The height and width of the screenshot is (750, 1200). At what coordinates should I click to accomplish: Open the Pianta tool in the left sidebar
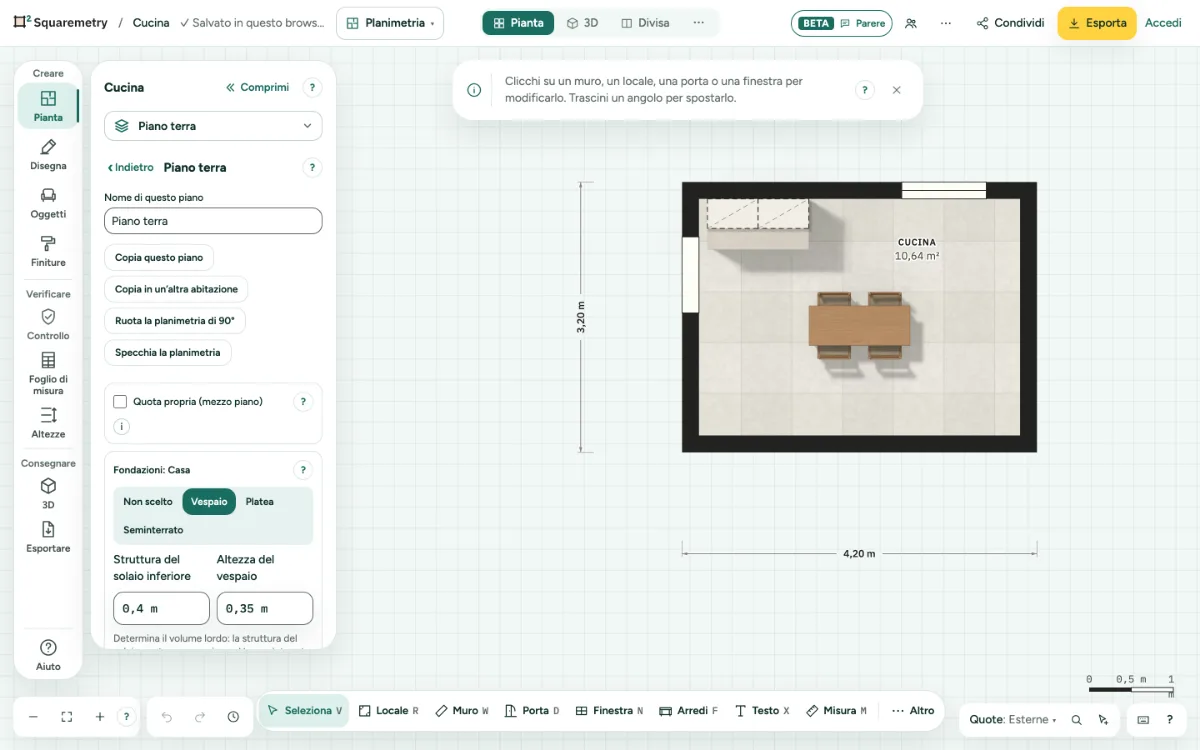(48, 106)
